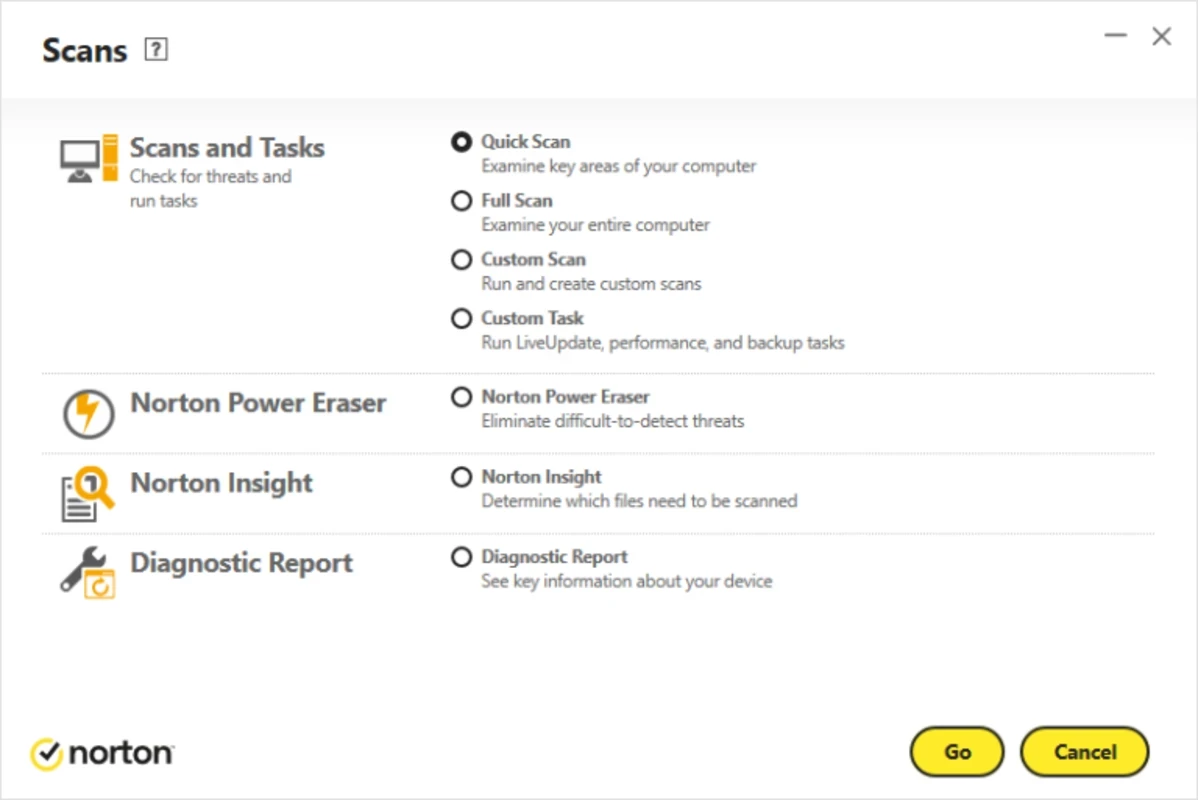Viewport: 1198px width, 800px height.
Task: Select the Quick Scan radio button
Action: (461, 142)
